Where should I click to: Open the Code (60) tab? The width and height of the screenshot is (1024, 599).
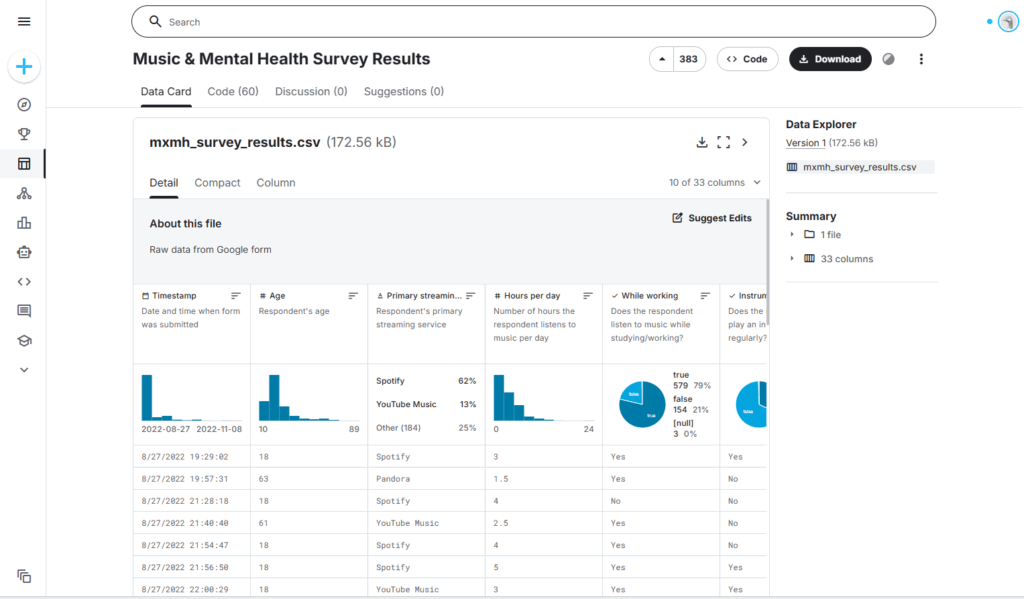click(233, 91)
